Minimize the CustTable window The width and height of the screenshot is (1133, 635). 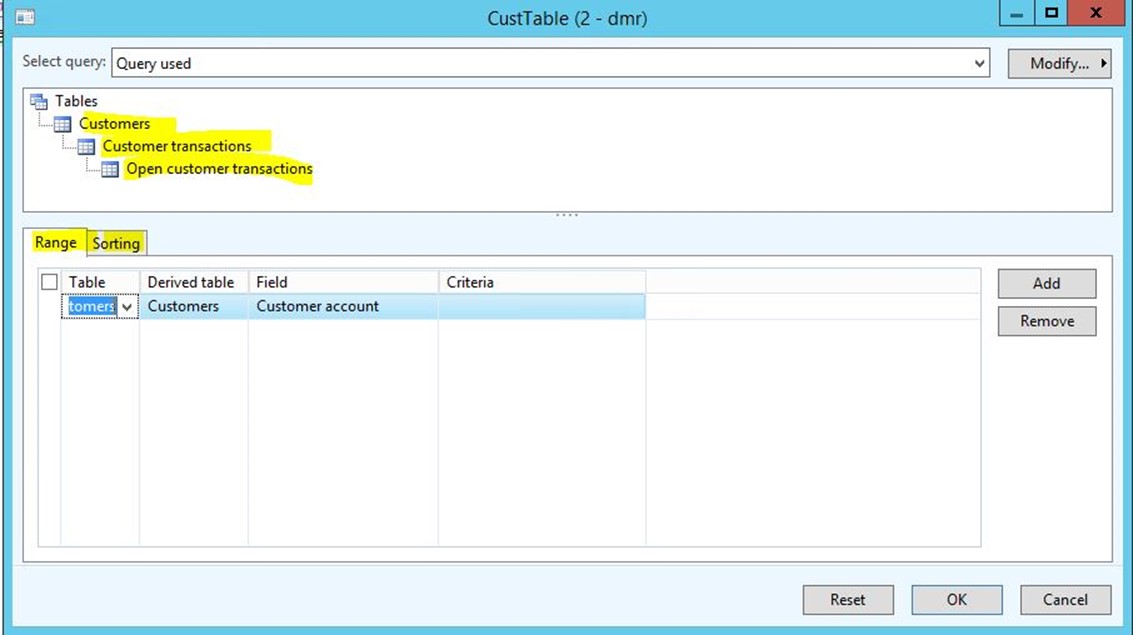click(x=1017, y=13)
